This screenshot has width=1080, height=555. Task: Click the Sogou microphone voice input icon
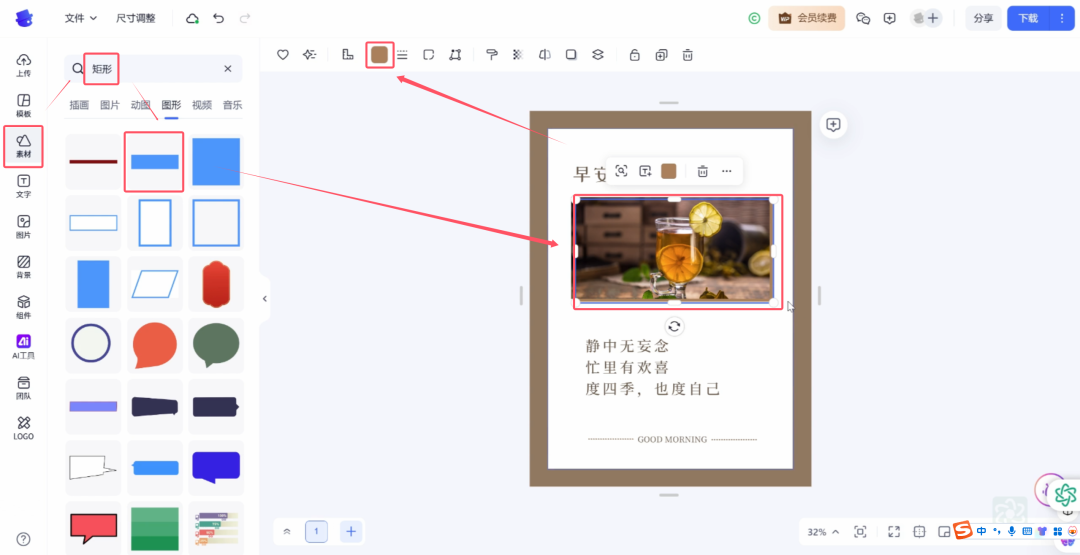pos(1012,531)
